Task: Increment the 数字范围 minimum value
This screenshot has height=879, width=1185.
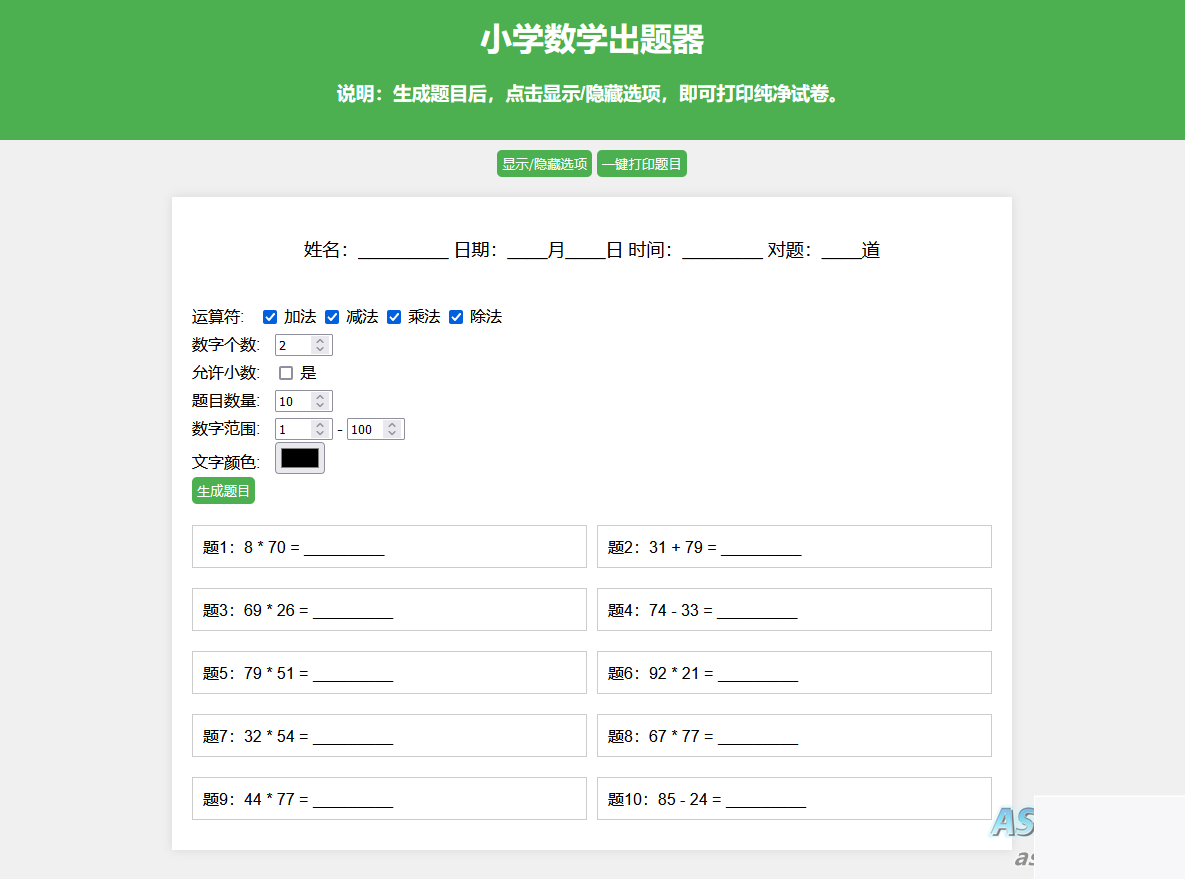Action: [x=320, y=425]
